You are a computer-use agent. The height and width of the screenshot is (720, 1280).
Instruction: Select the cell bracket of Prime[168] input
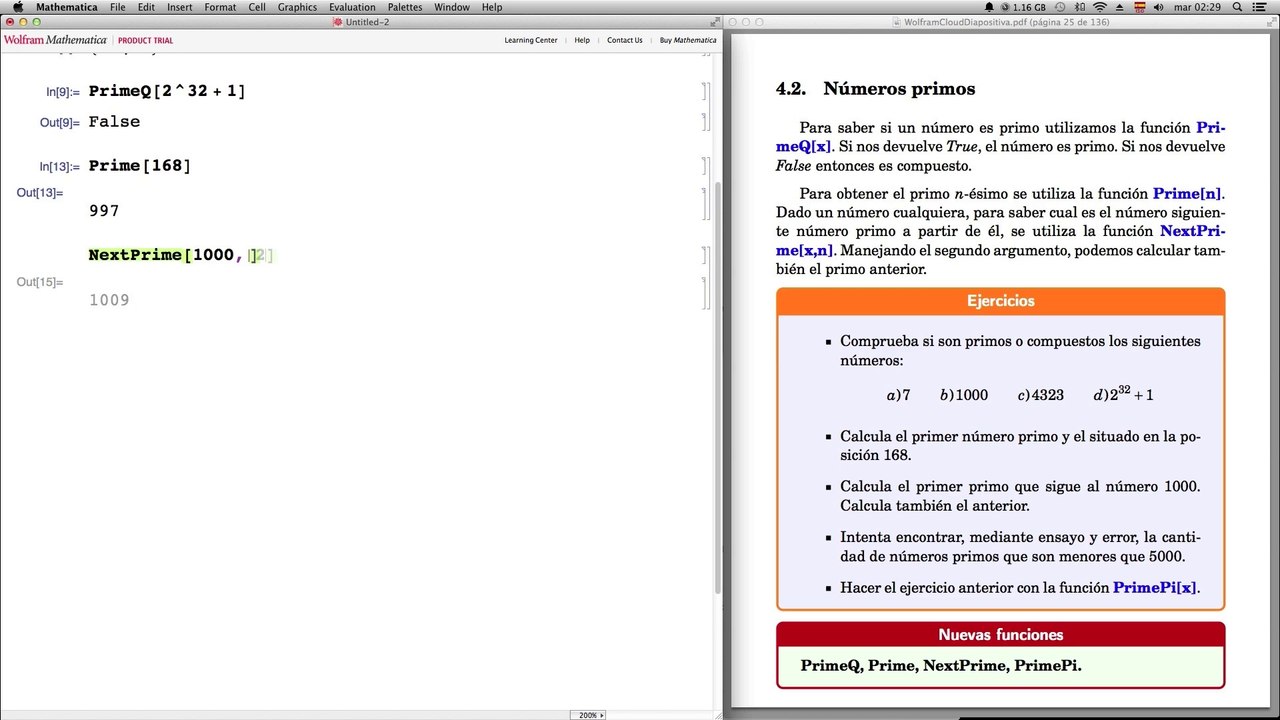click(704, 166)
